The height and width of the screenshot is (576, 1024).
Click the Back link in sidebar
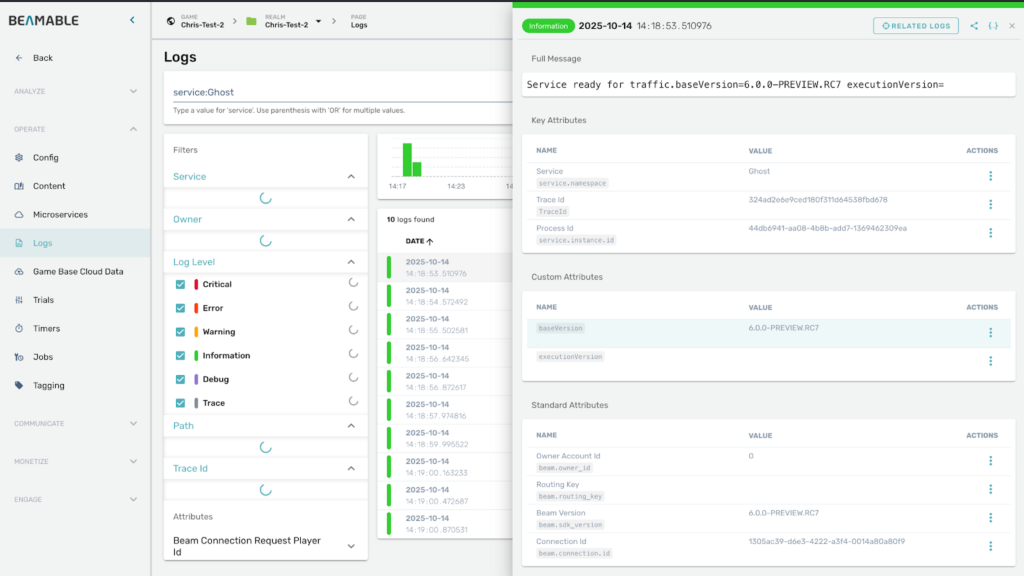coord(42,58)
